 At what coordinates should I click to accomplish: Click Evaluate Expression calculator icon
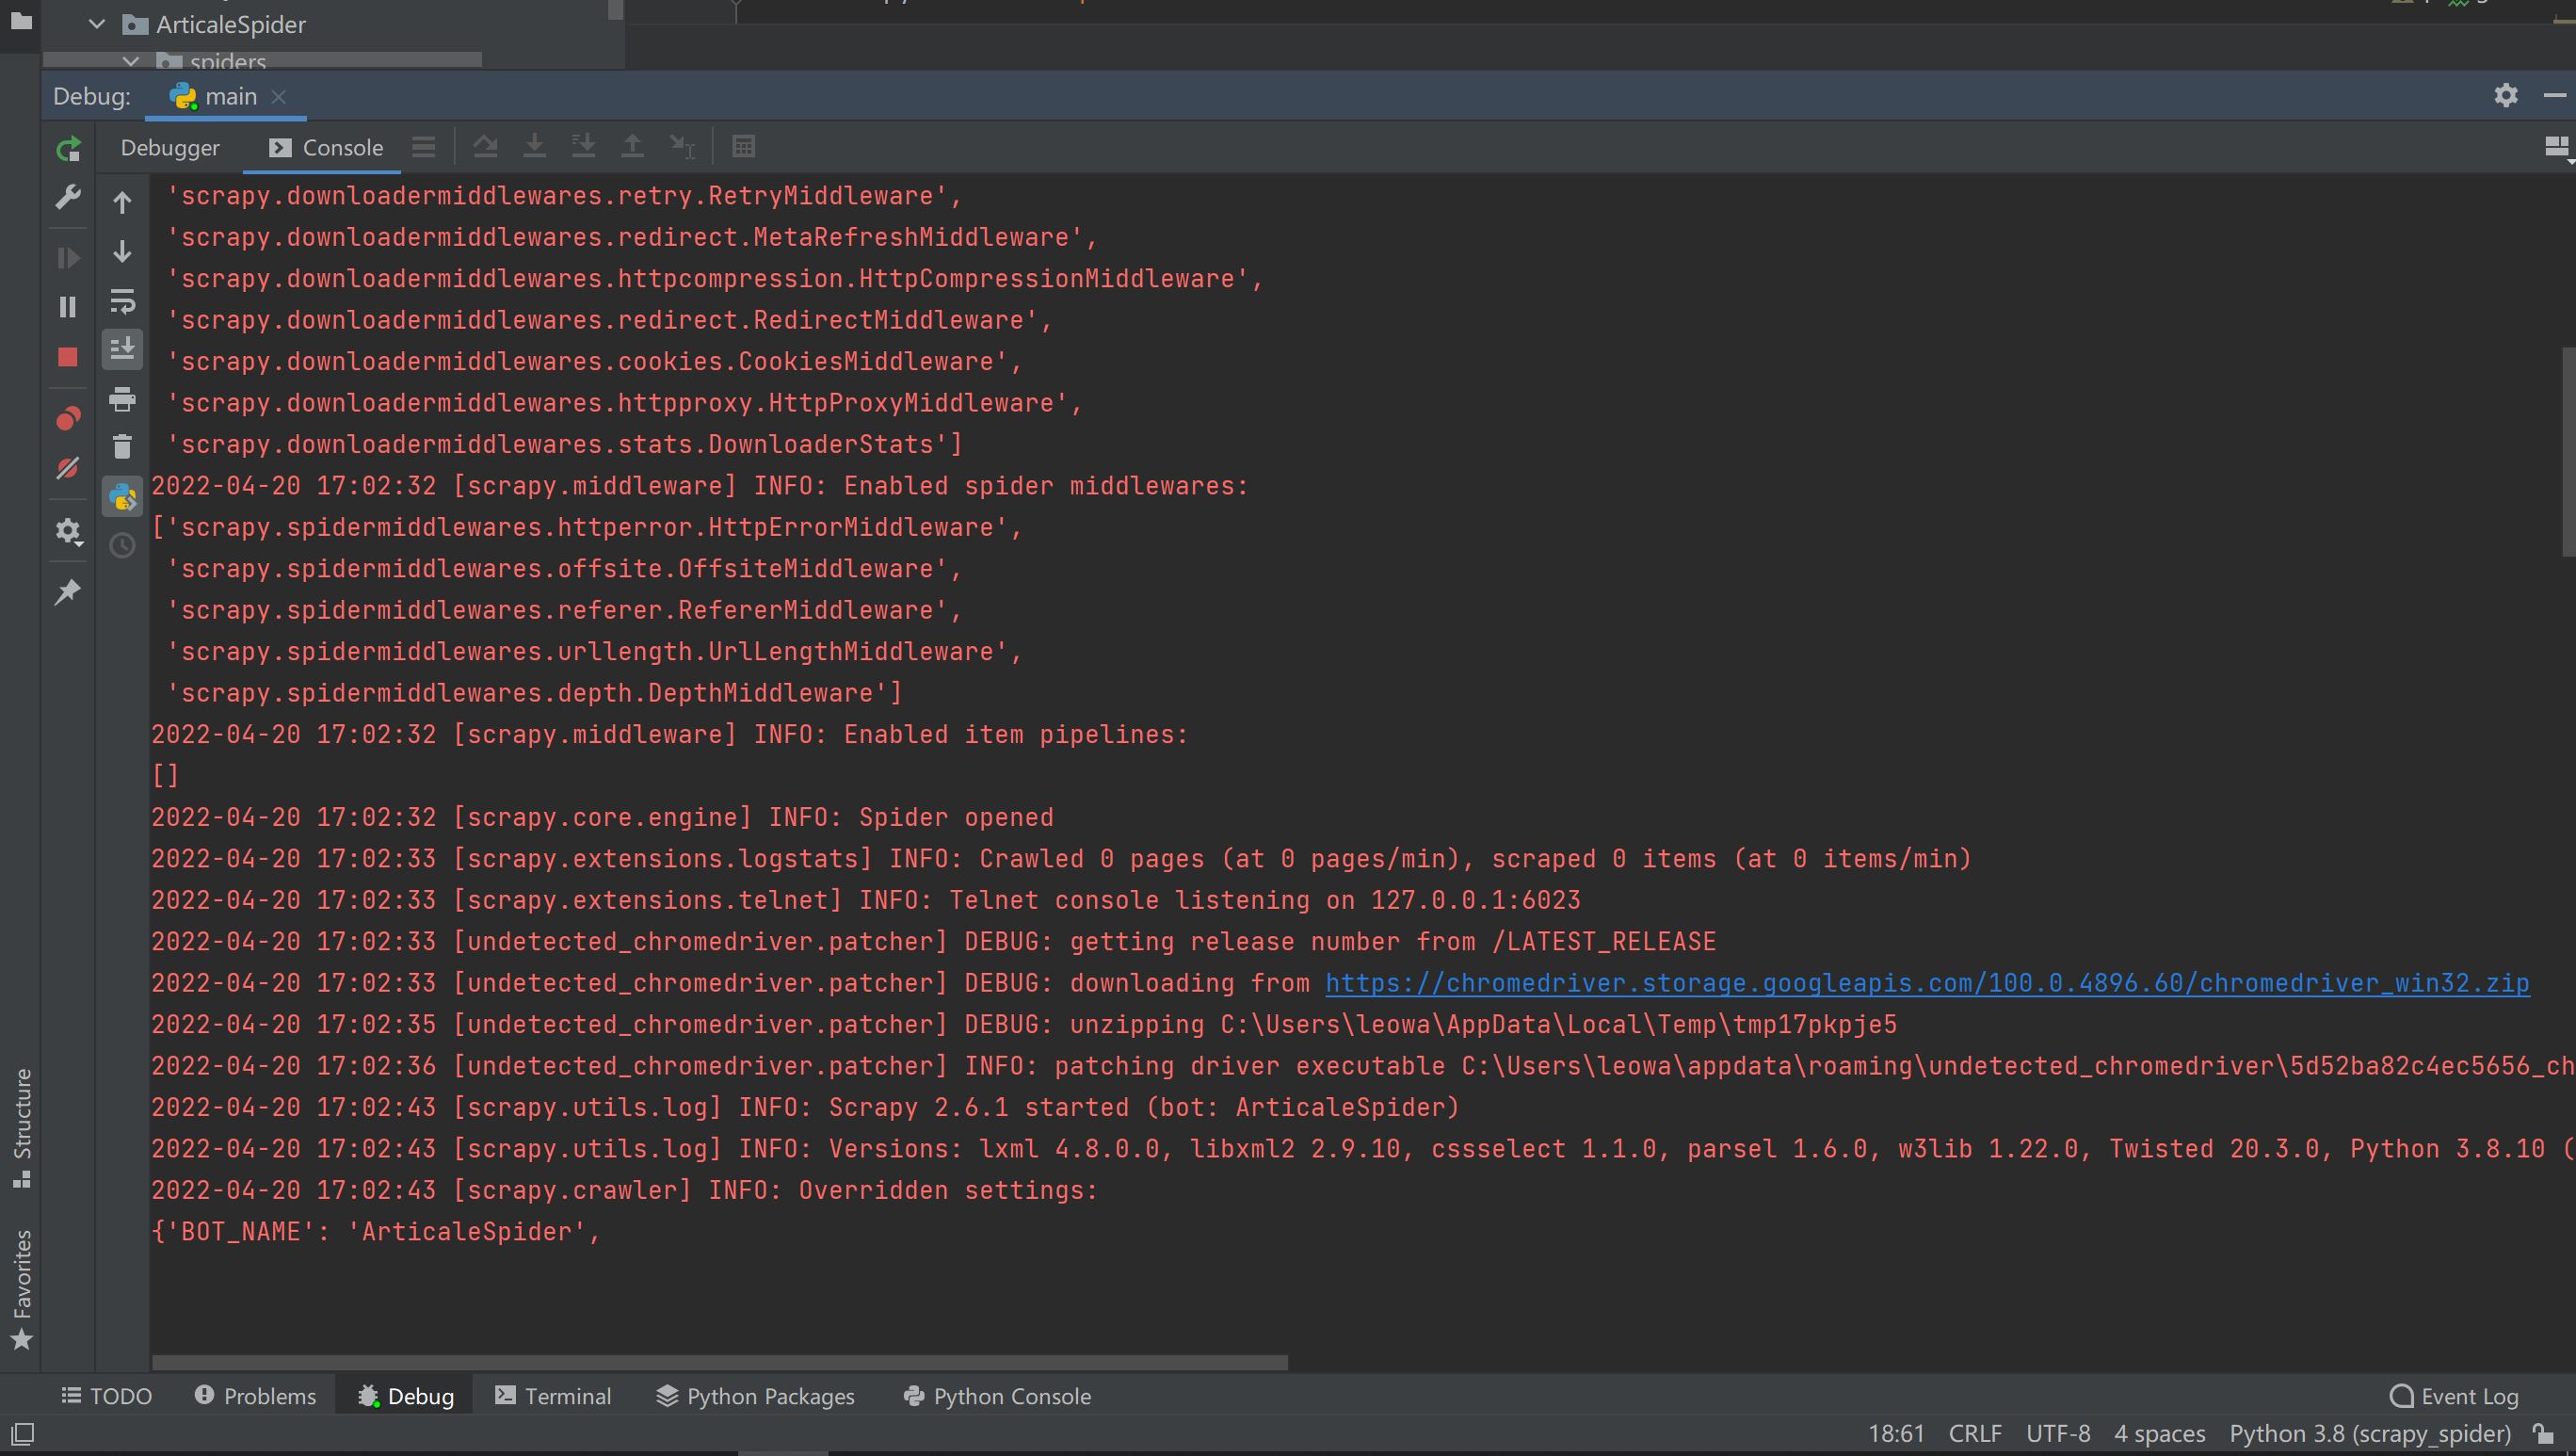743,147
